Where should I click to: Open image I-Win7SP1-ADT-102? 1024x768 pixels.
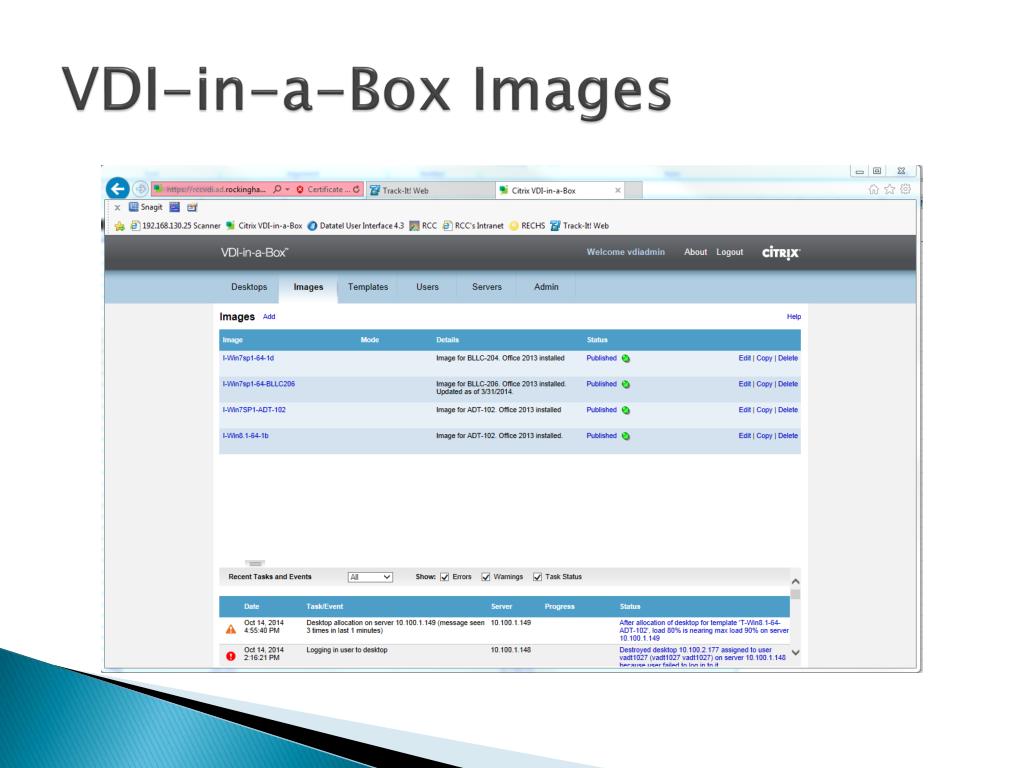point(254,410)
